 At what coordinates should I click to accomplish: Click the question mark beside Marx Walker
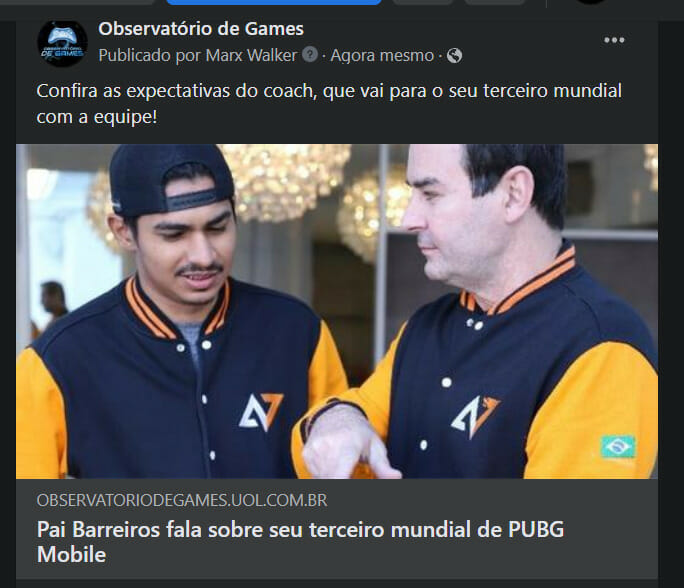[x=310, y=55]
